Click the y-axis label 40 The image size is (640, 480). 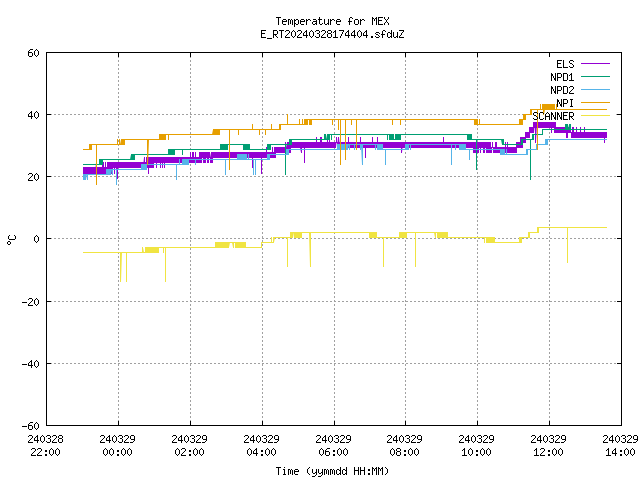[x=33, y=115]
